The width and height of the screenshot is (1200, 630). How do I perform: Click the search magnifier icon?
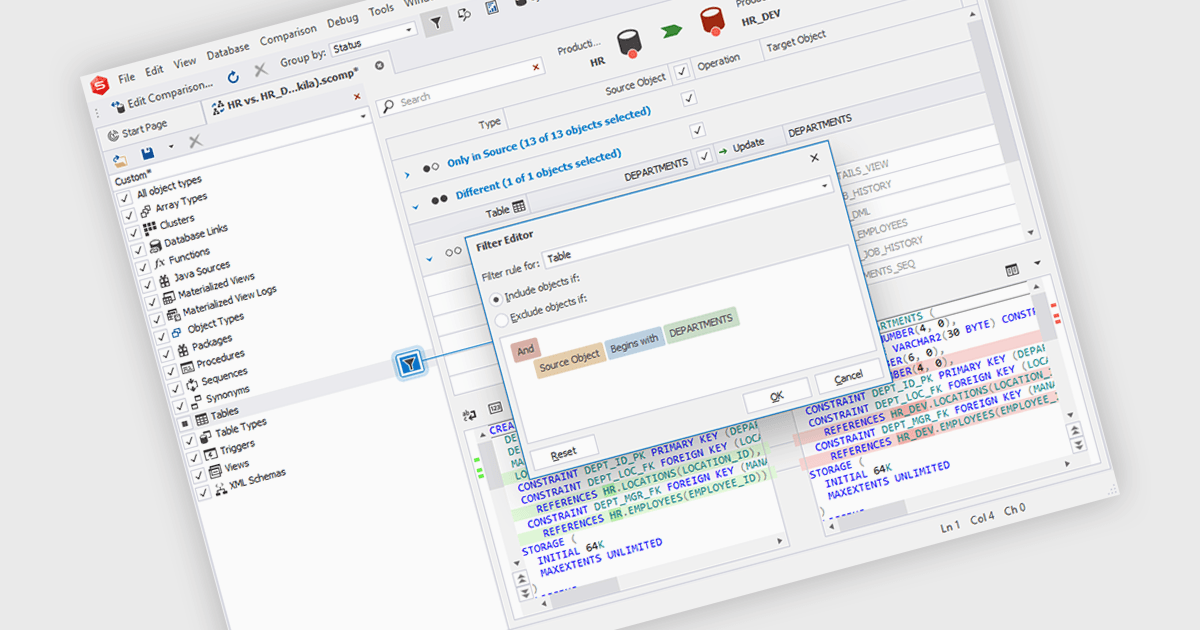click(388, 106)
